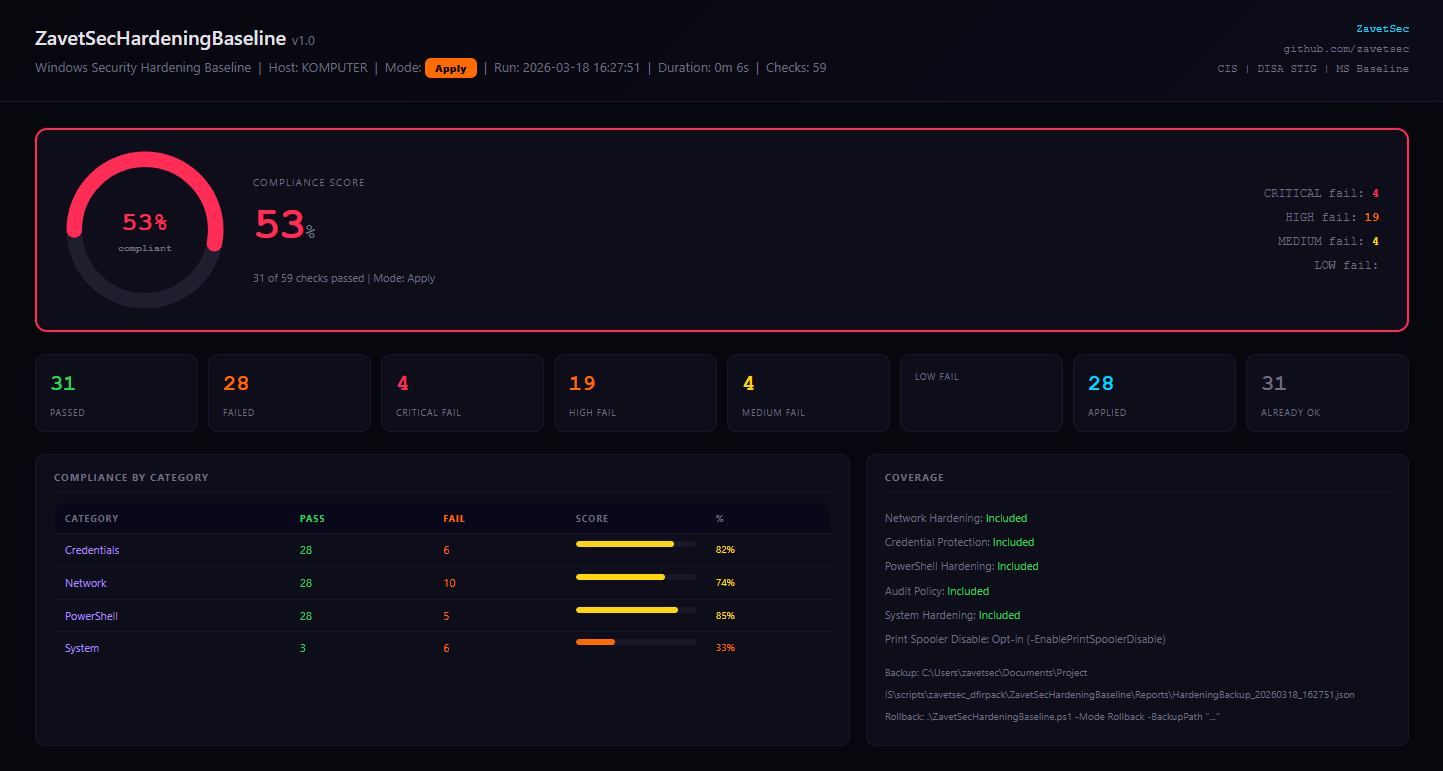This screenshot has width=1443, height=771.
Task: Click the PowerShell score progress bar
Action: point(635,610)
